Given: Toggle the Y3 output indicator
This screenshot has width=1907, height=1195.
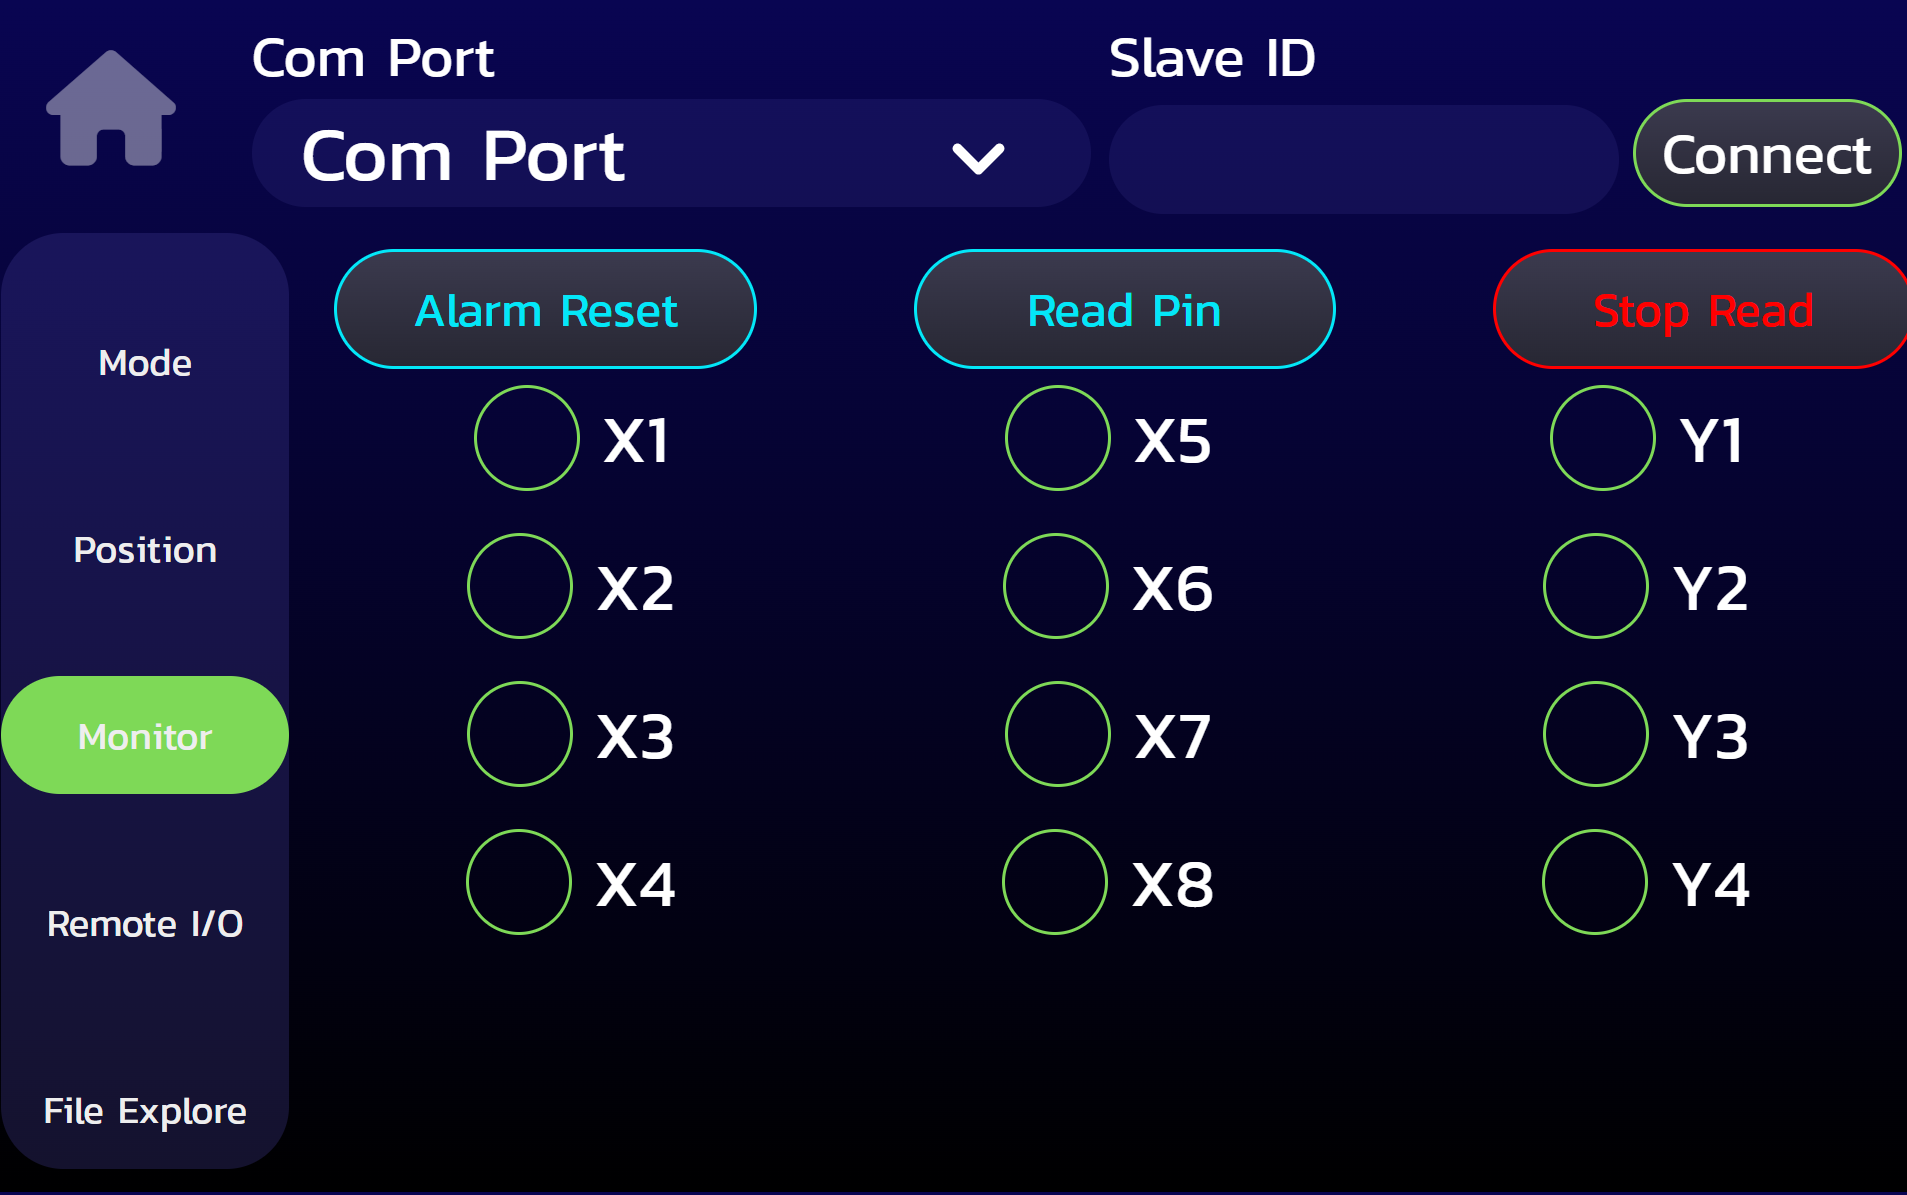Looking at the screenshot, I should (x=1596, y=734).
